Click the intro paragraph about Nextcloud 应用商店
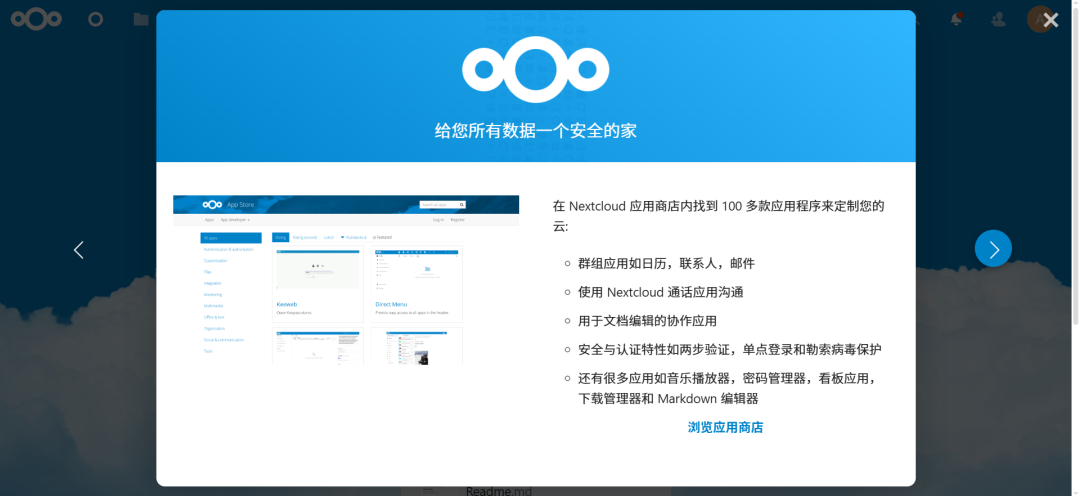This screenshot has width=1080, height=496. tap(719, 216)
